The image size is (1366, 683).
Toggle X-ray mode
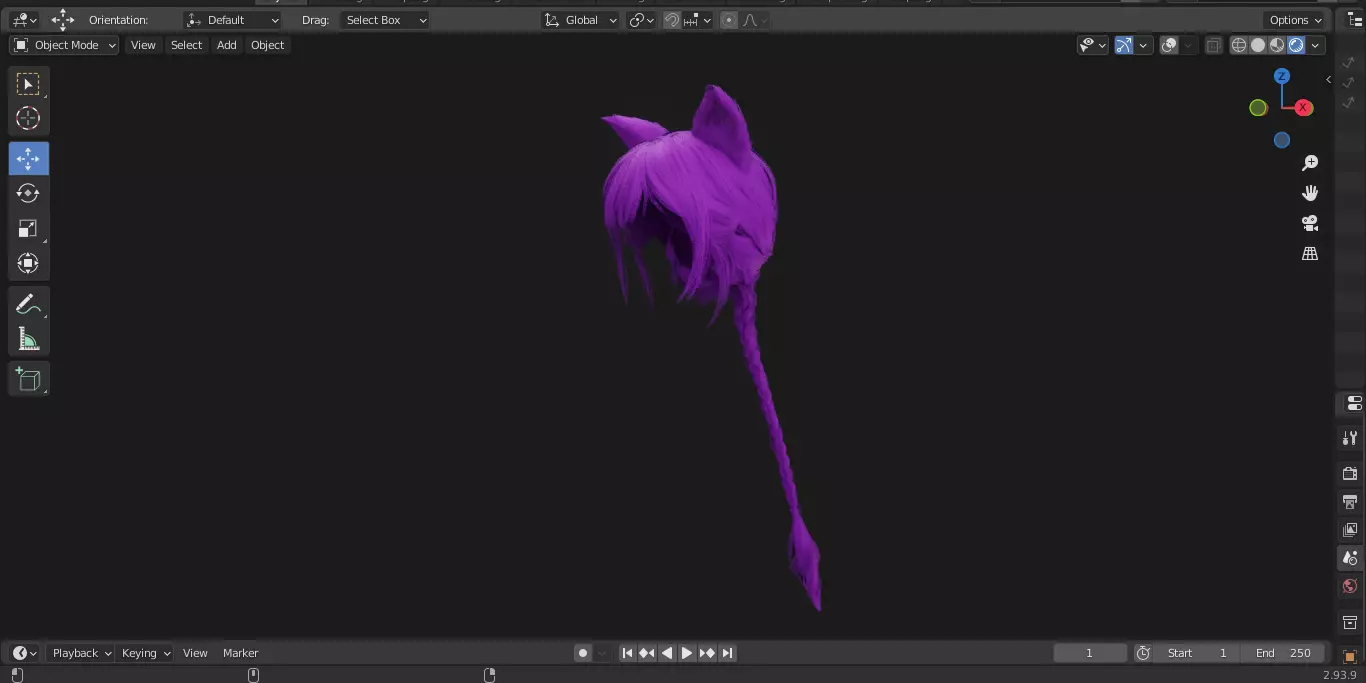(x=1213, y=45)
